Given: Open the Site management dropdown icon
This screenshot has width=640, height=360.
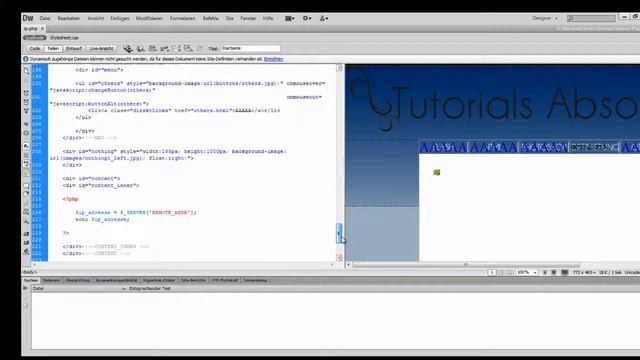Looking at the screenshot, I should tap(324, 18).
